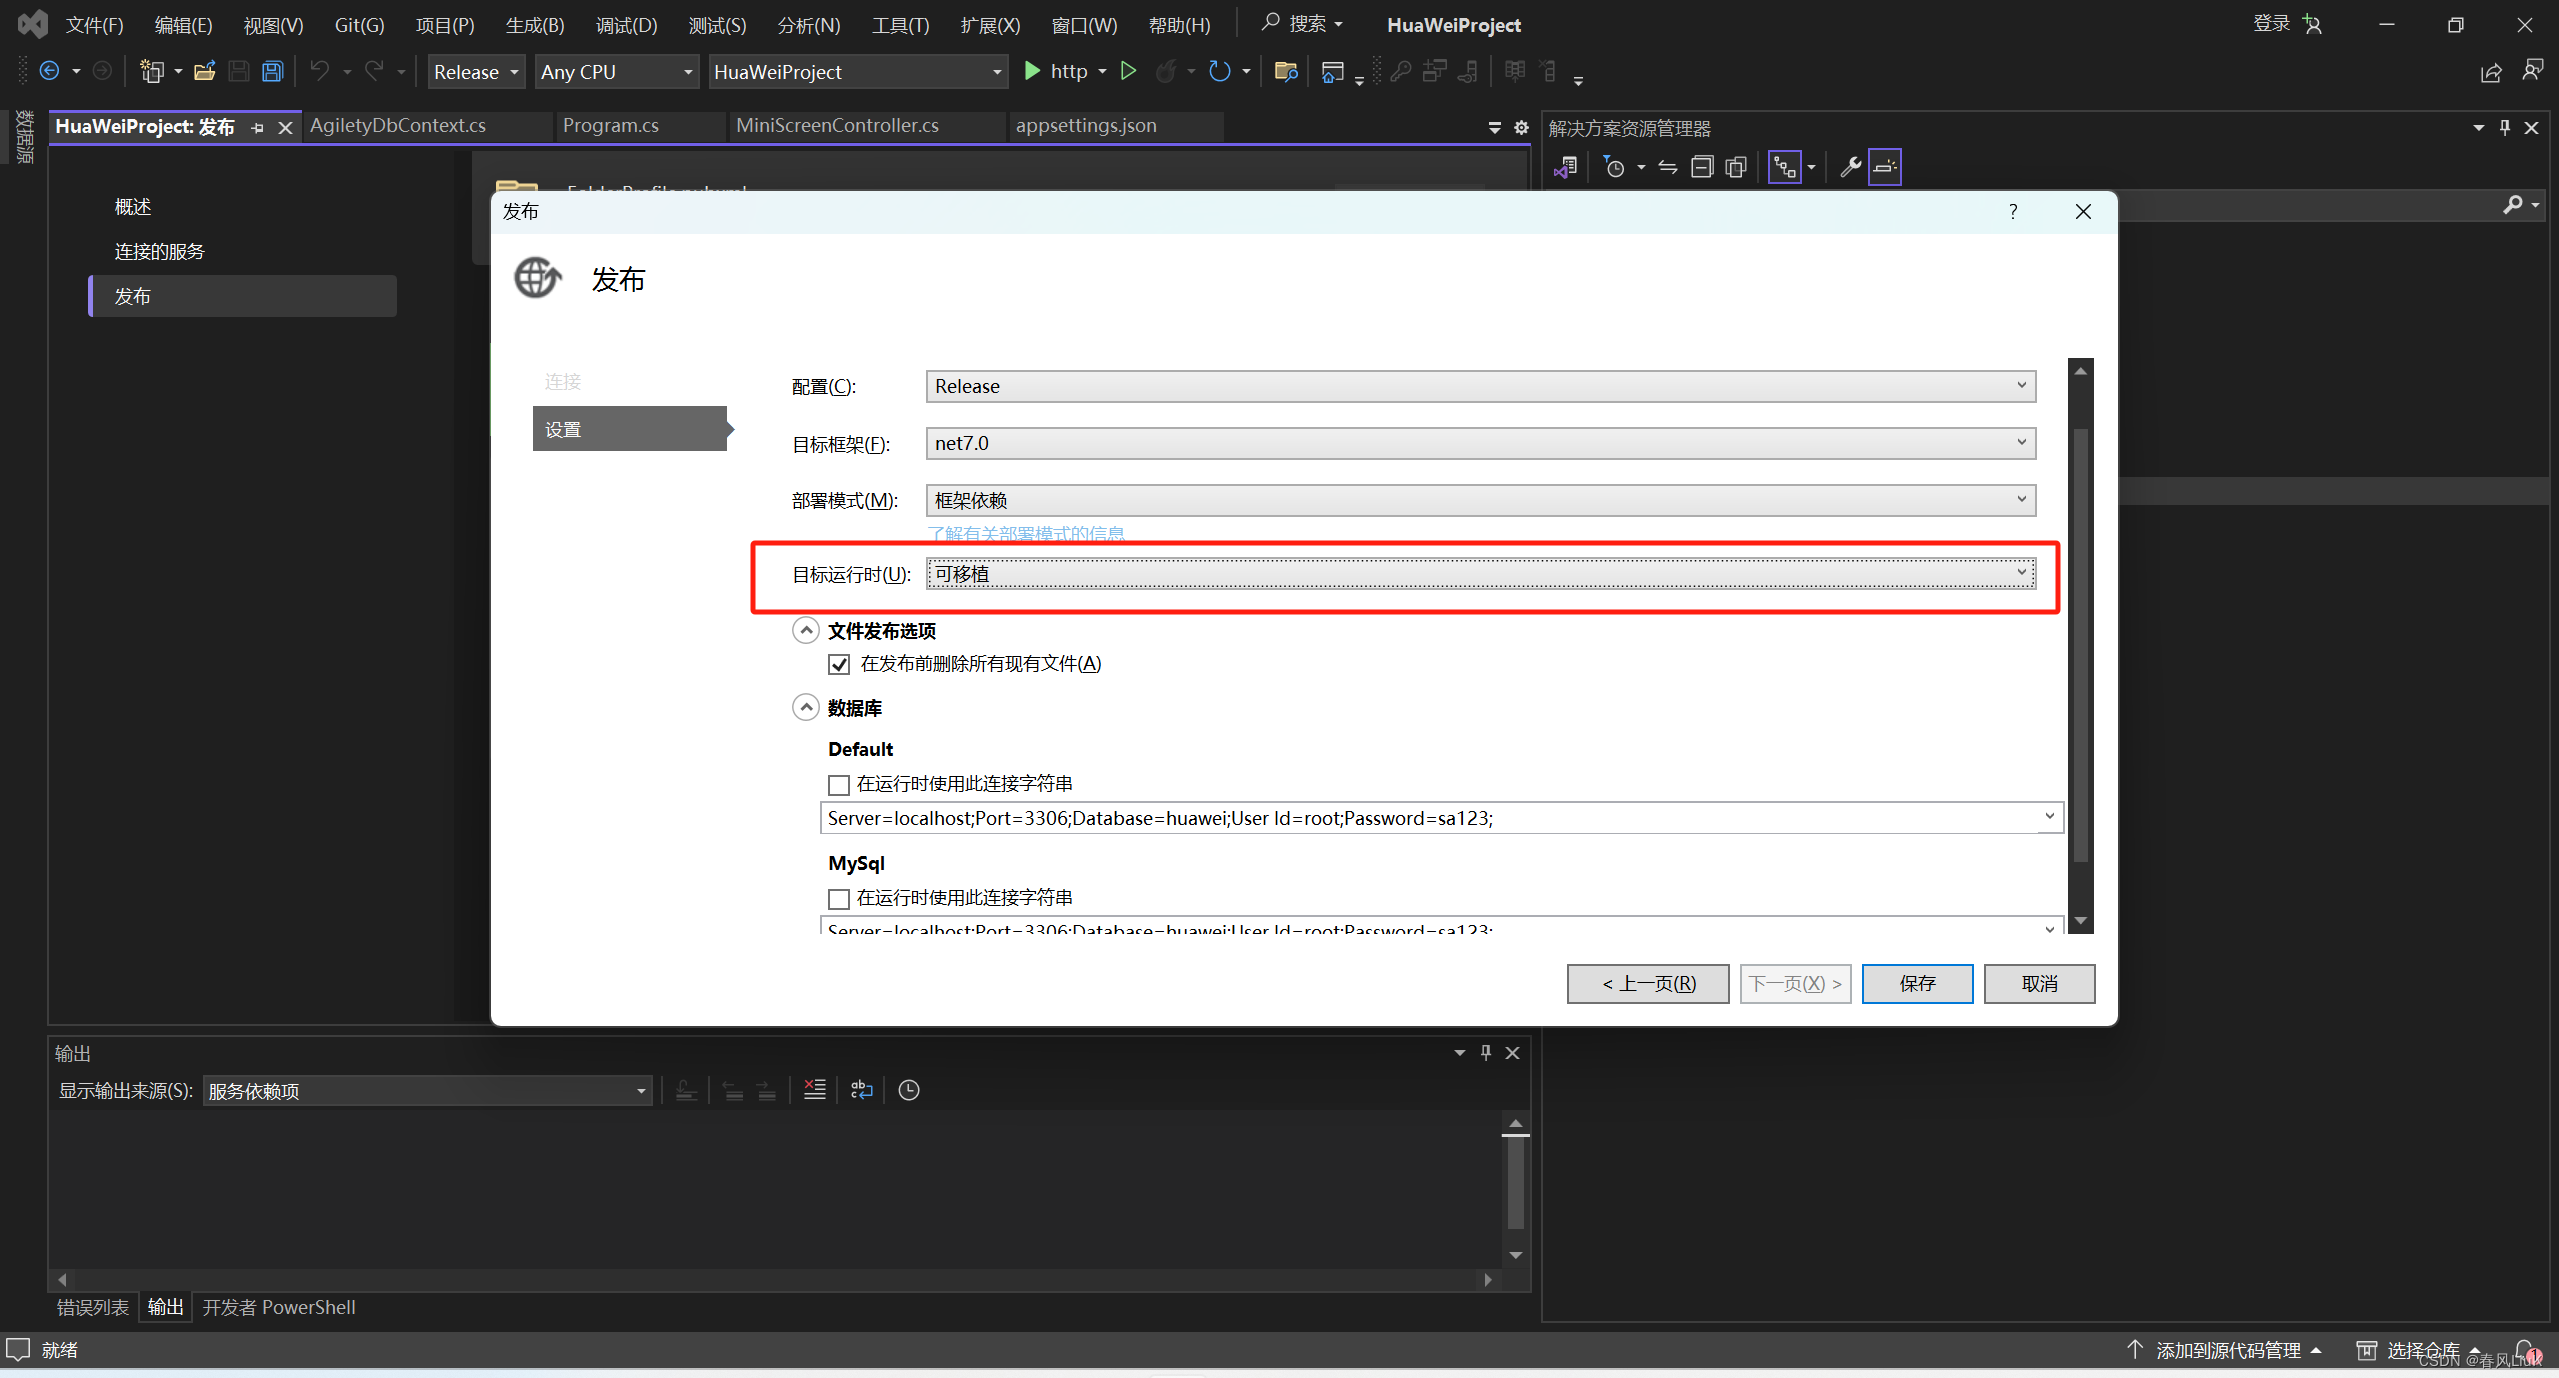Click the 发布 tab in left panel

coord(134,294)
